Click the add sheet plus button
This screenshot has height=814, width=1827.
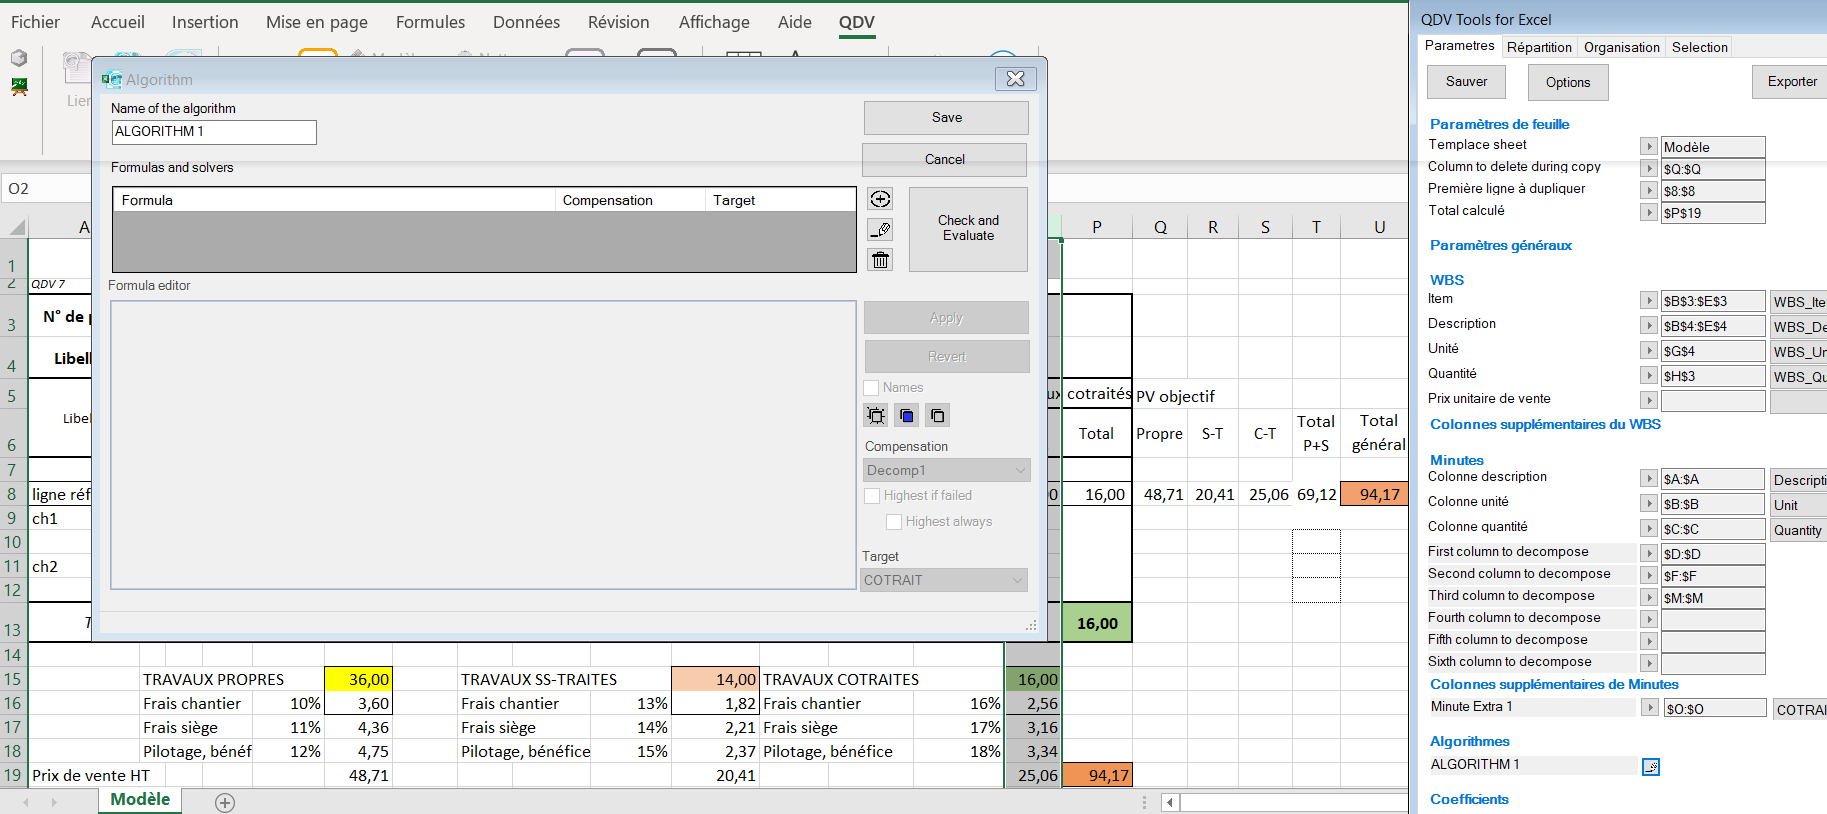point(225,802)
